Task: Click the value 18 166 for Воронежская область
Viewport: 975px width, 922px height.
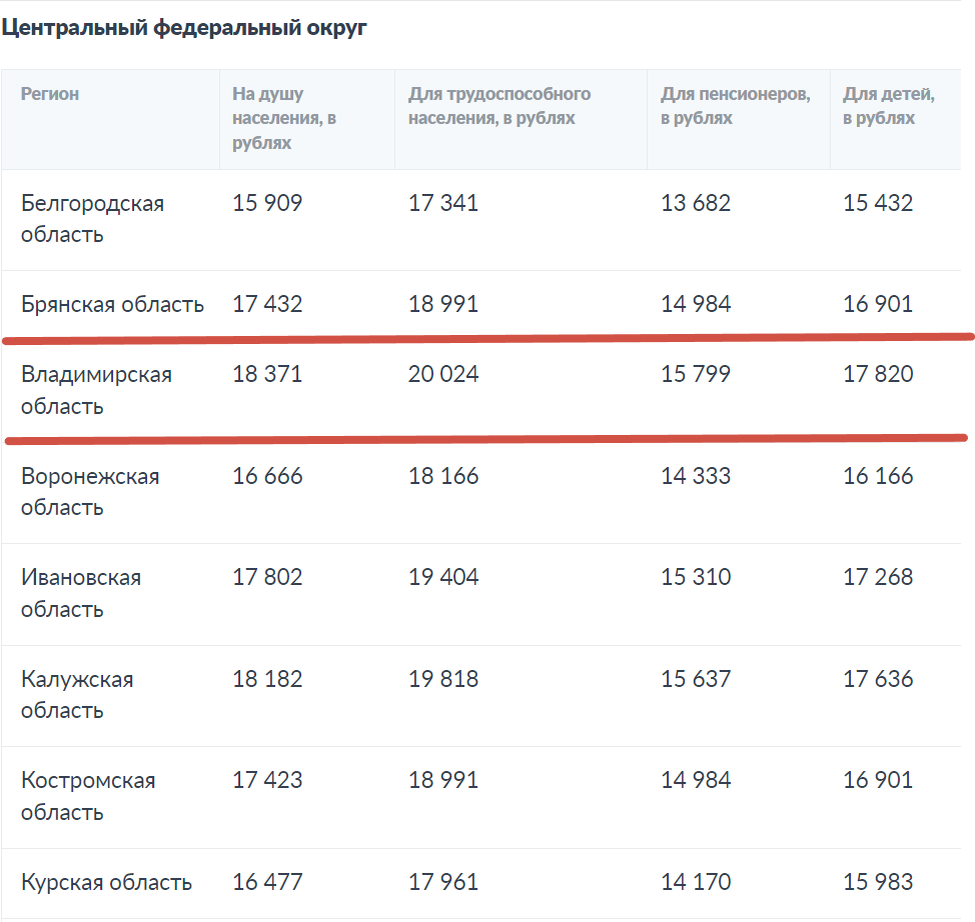Action: tap(443, 476)
